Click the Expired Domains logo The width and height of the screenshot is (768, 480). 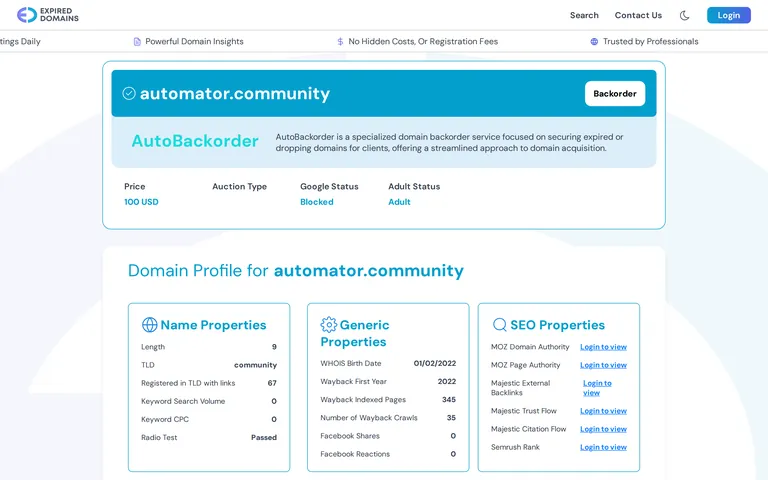(x=48, y=15)
